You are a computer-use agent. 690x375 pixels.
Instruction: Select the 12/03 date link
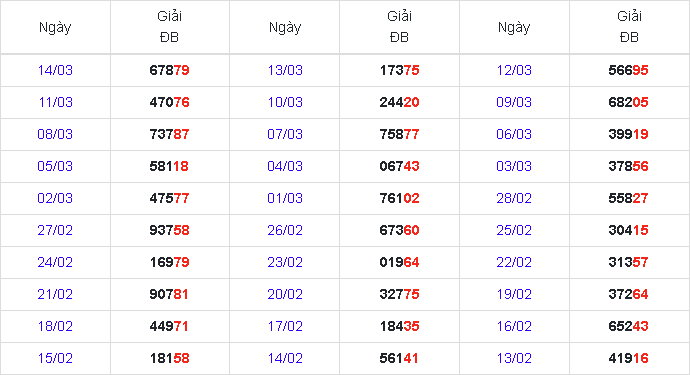coord(514,70)
